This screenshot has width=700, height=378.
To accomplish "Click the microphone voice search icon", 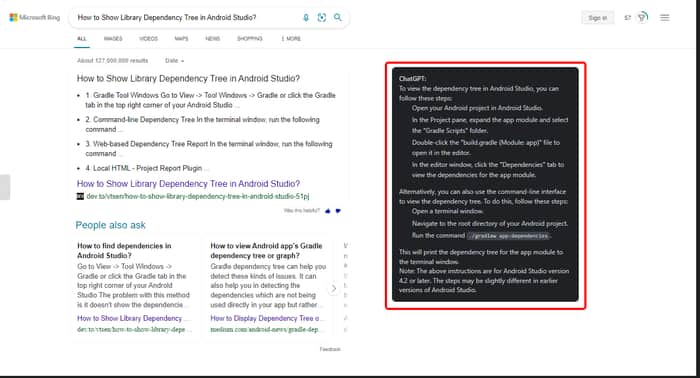I will coord(306,17).
